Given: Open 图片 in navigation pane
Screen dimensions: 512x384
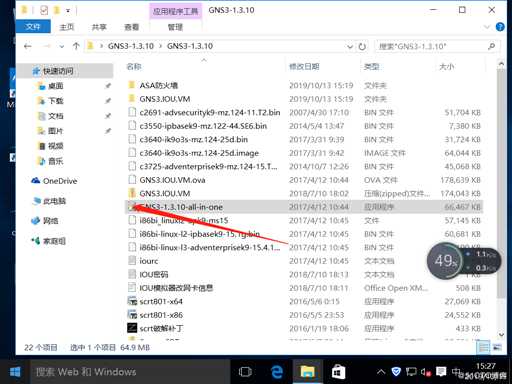Looking at the screenshot, I should 56,131.
